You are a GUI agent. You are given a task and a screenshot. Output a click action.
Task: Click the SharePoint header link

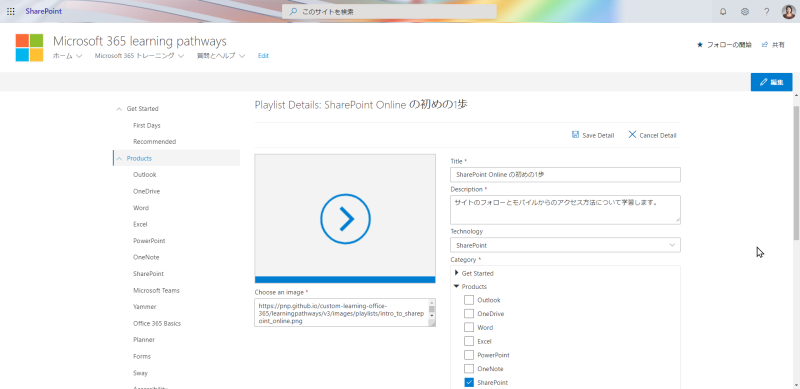coord(43,11)
